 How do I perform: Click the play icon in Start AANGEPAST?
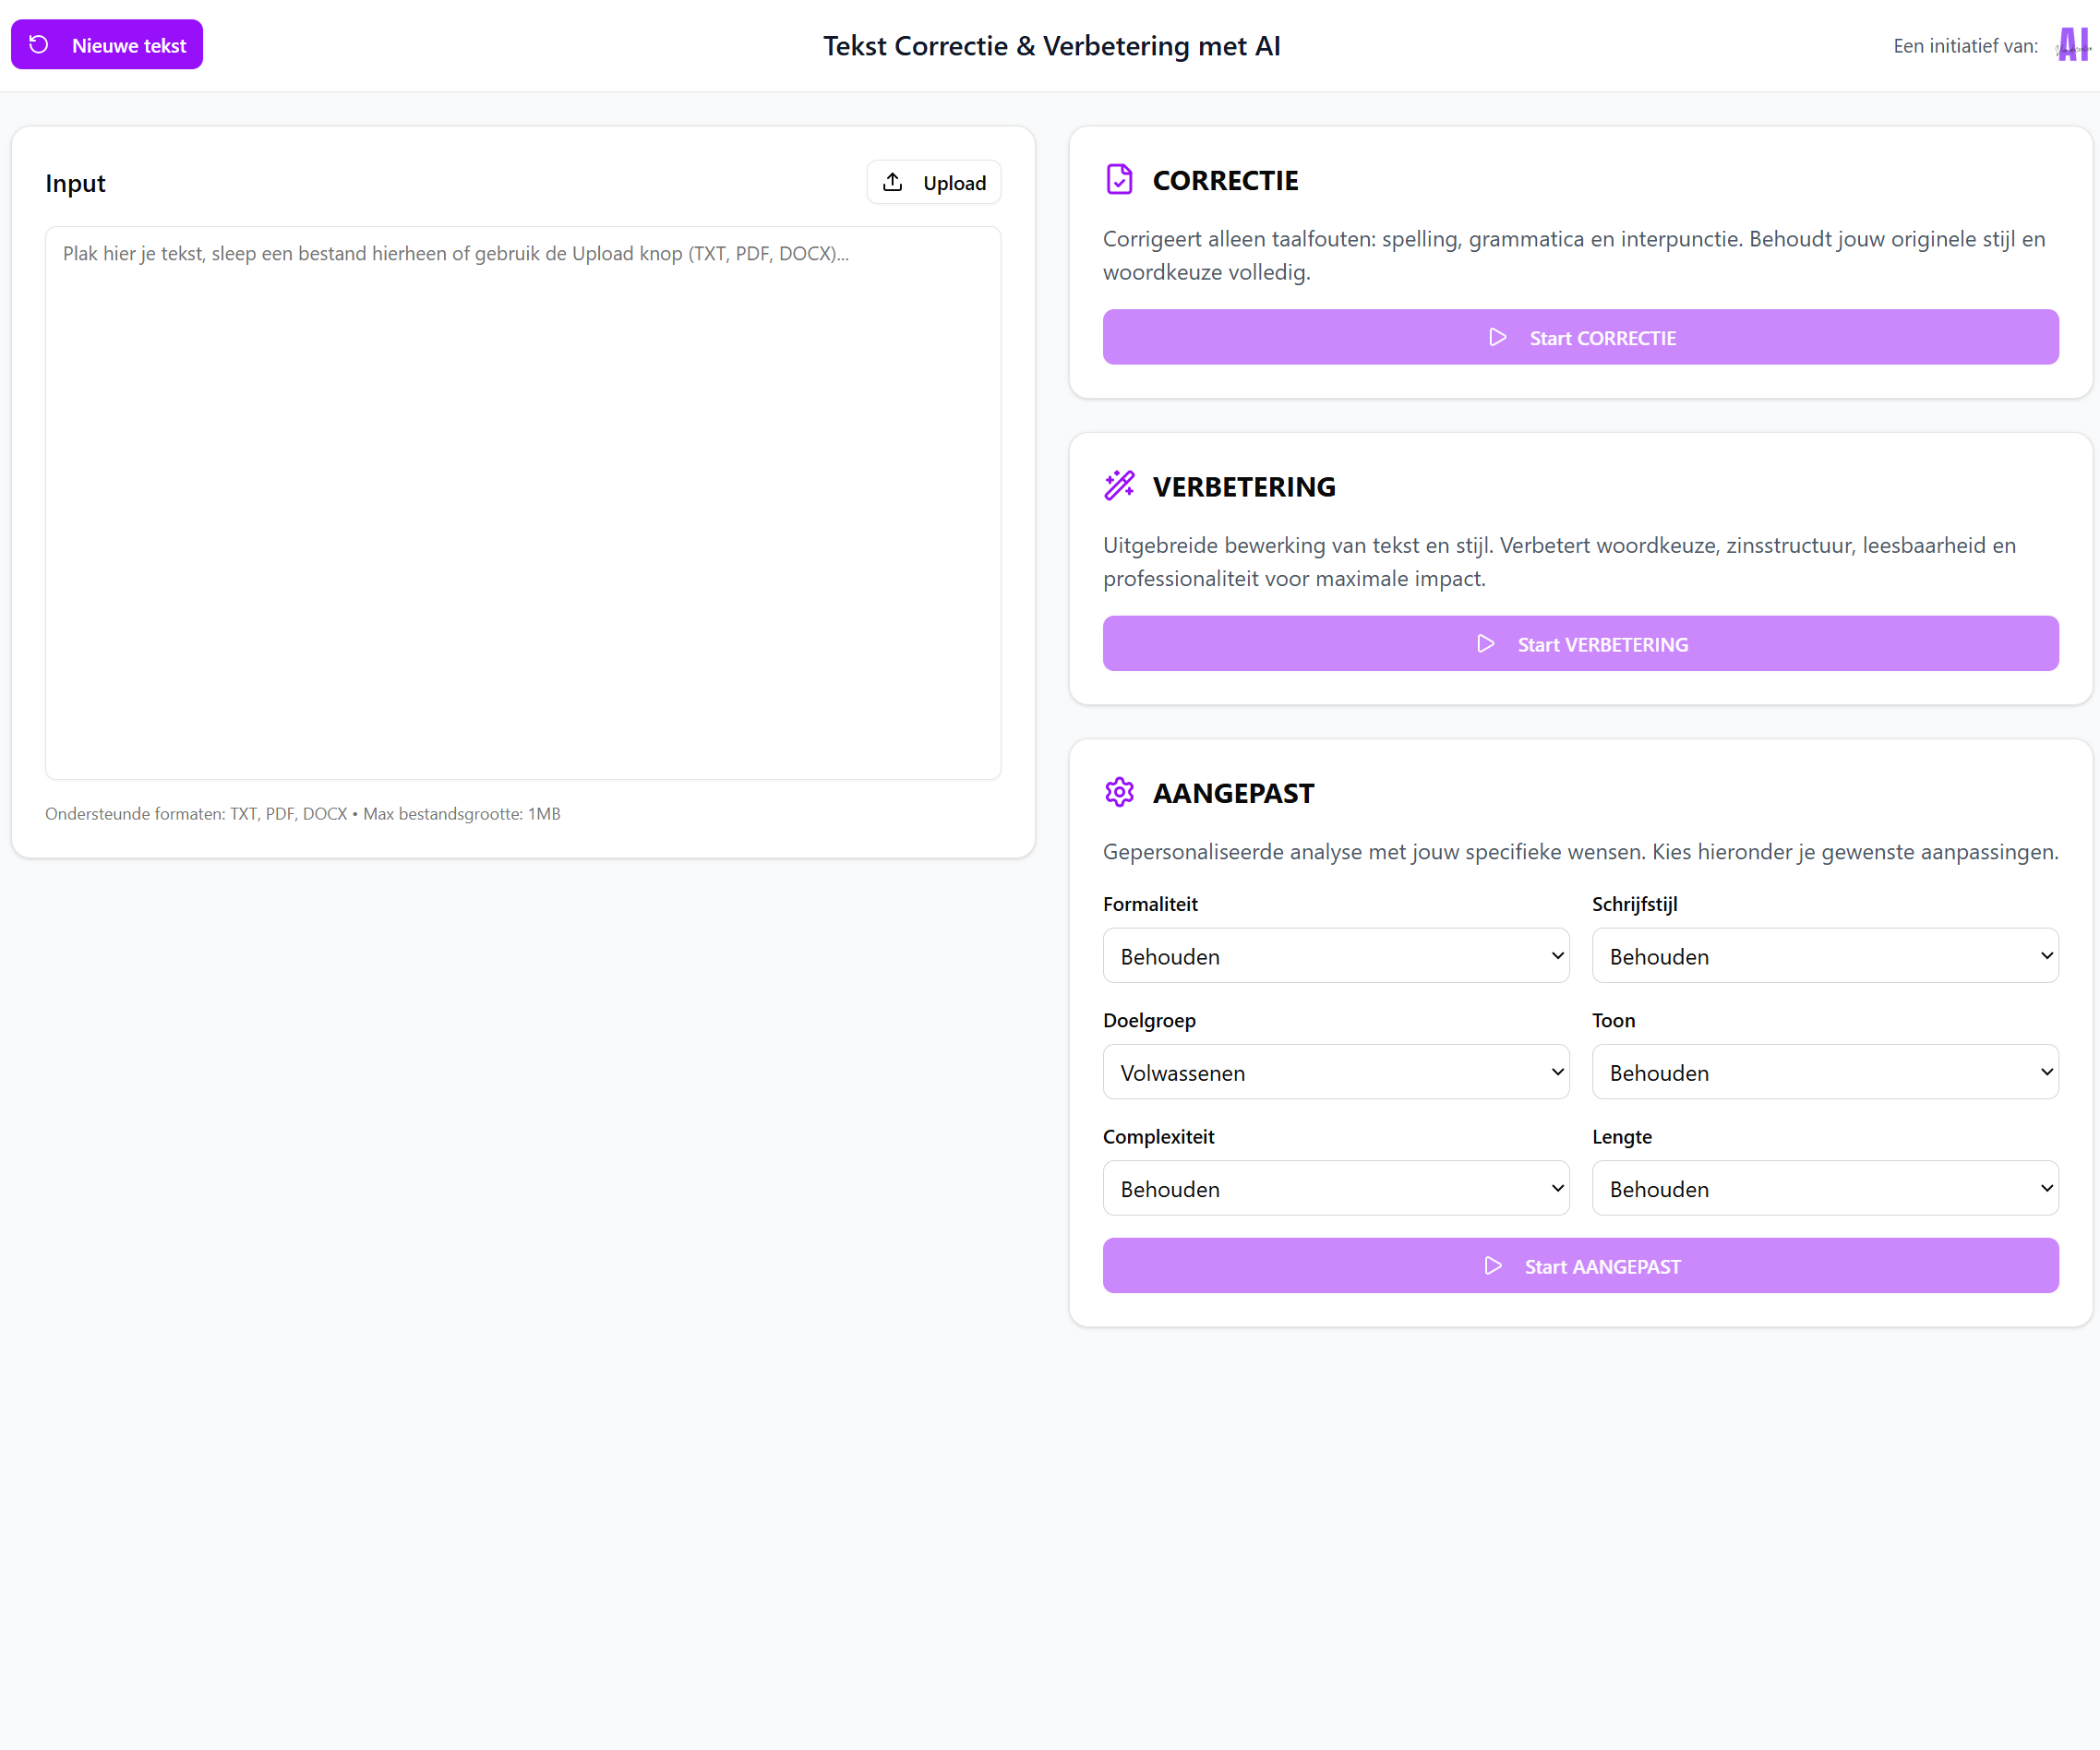pyautogui.click(x=1492, y=1266)
